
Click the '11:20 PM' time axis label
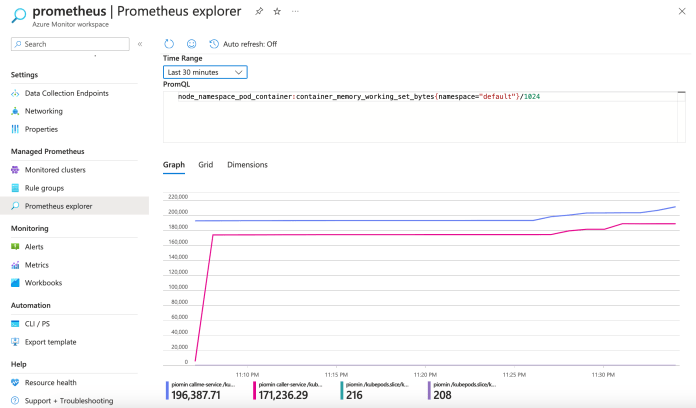[x=425, y=375]
